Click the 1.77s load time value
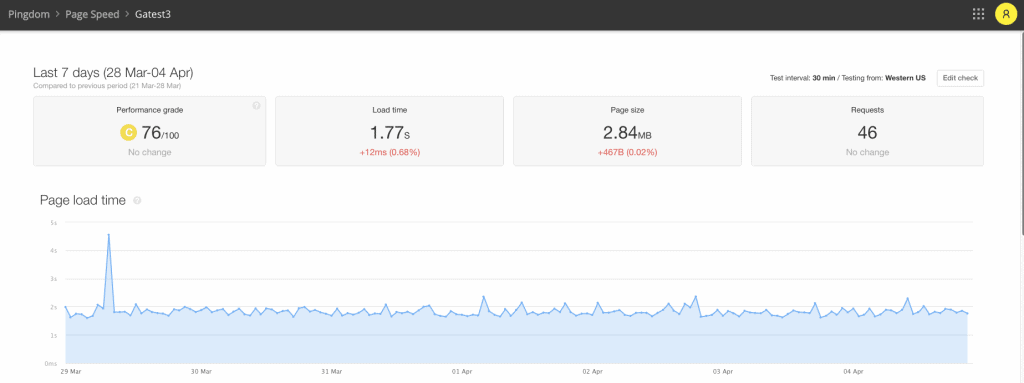Image resolution: width=1024 pixels, height=383 pixels. pyautogui.click(x=390, y=133)
